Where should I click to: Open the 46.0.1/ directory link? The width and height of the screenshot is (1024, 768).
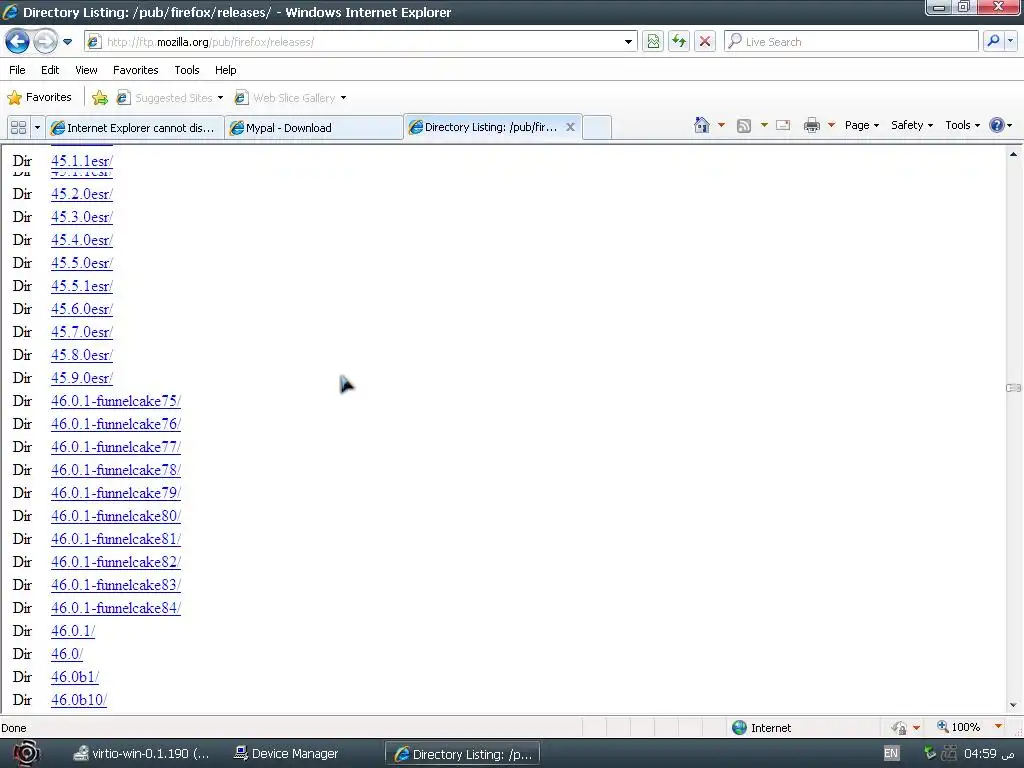[x=73, y=631]
